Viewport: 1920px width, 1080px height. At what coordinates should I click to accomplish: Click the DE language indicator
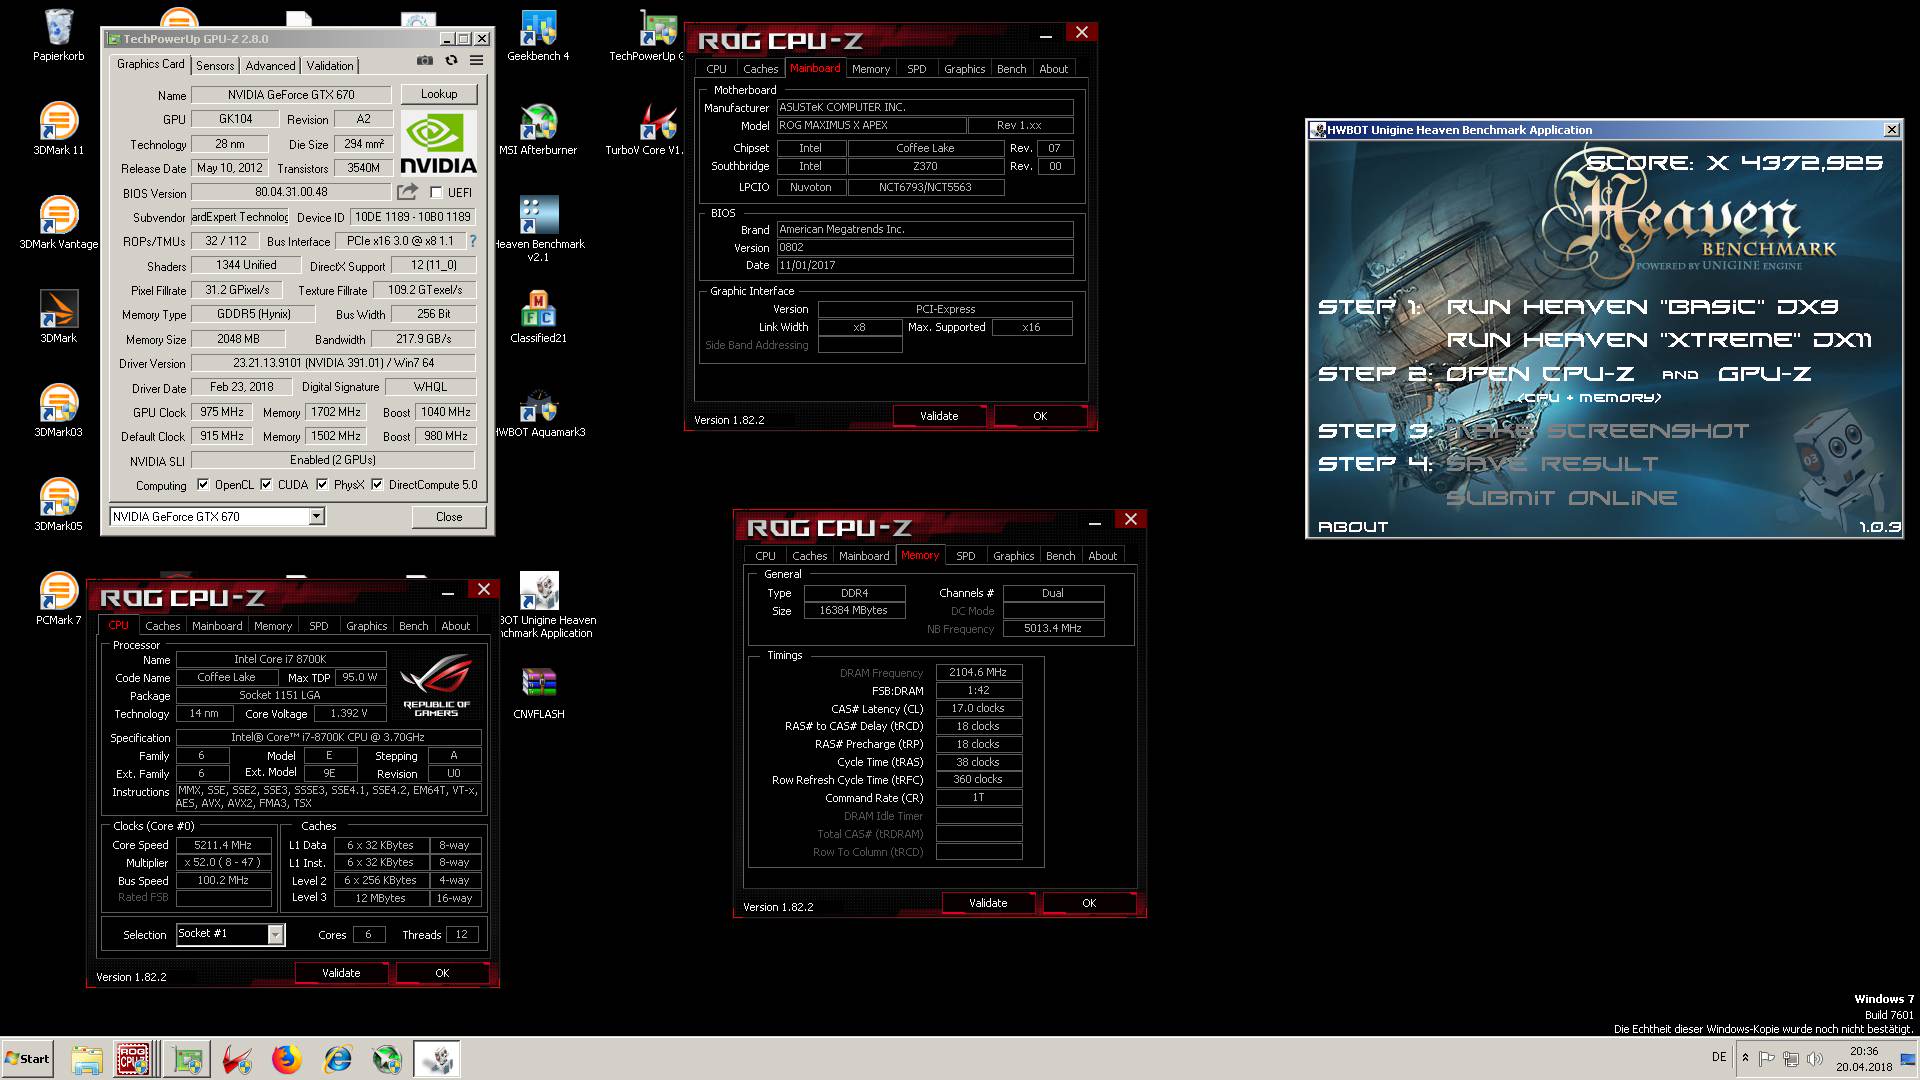click(x=1718, y=1057)
